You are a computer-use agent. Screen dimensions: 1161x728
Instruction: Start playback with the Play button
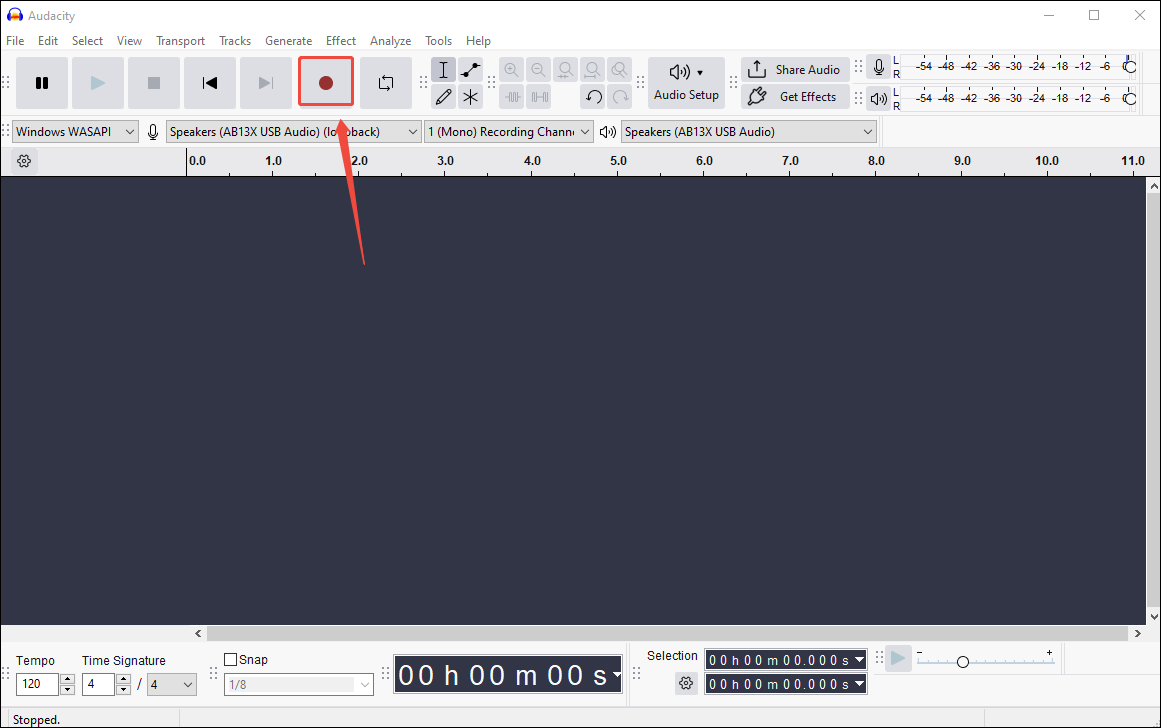click(98, 83)
